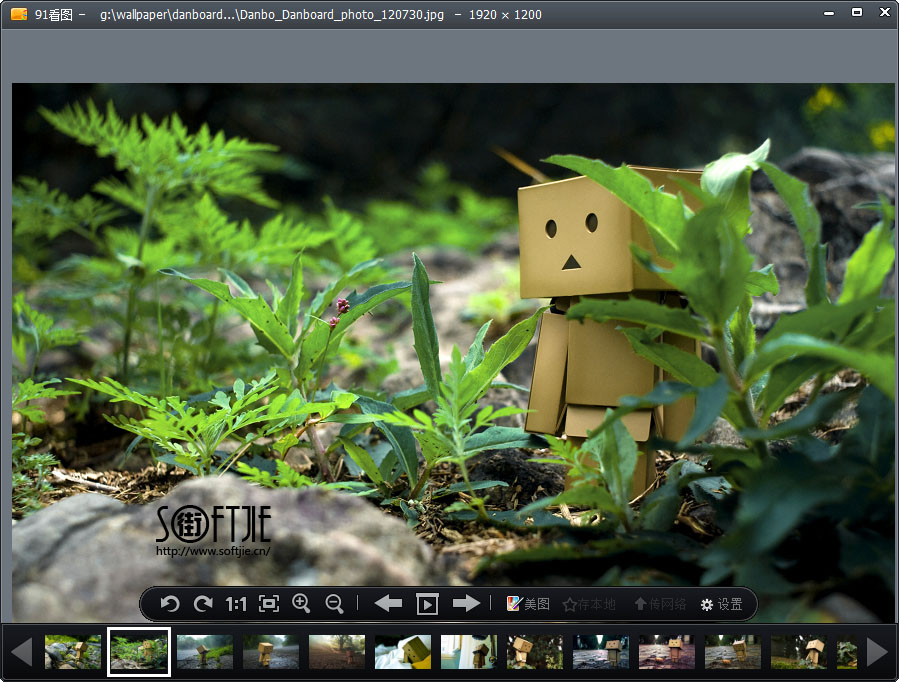Open the 美图 photo editor
This screenshot has width=899, height=682.
click(528, 604)
